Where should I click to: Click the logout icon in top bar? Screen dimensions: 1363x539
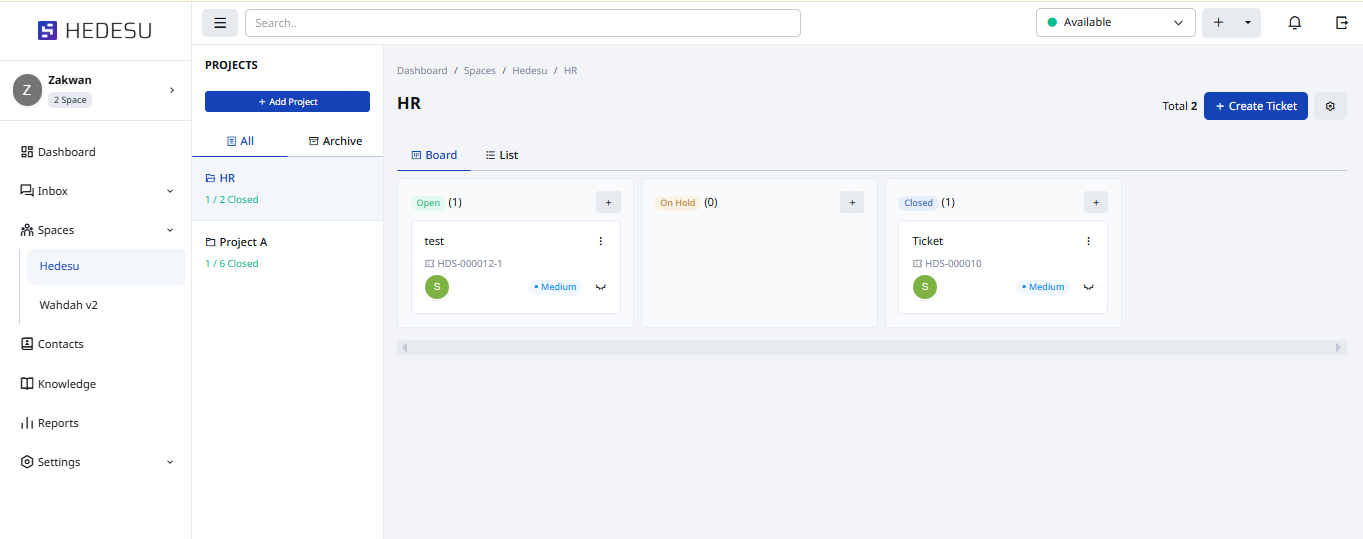coord(1341,23)
